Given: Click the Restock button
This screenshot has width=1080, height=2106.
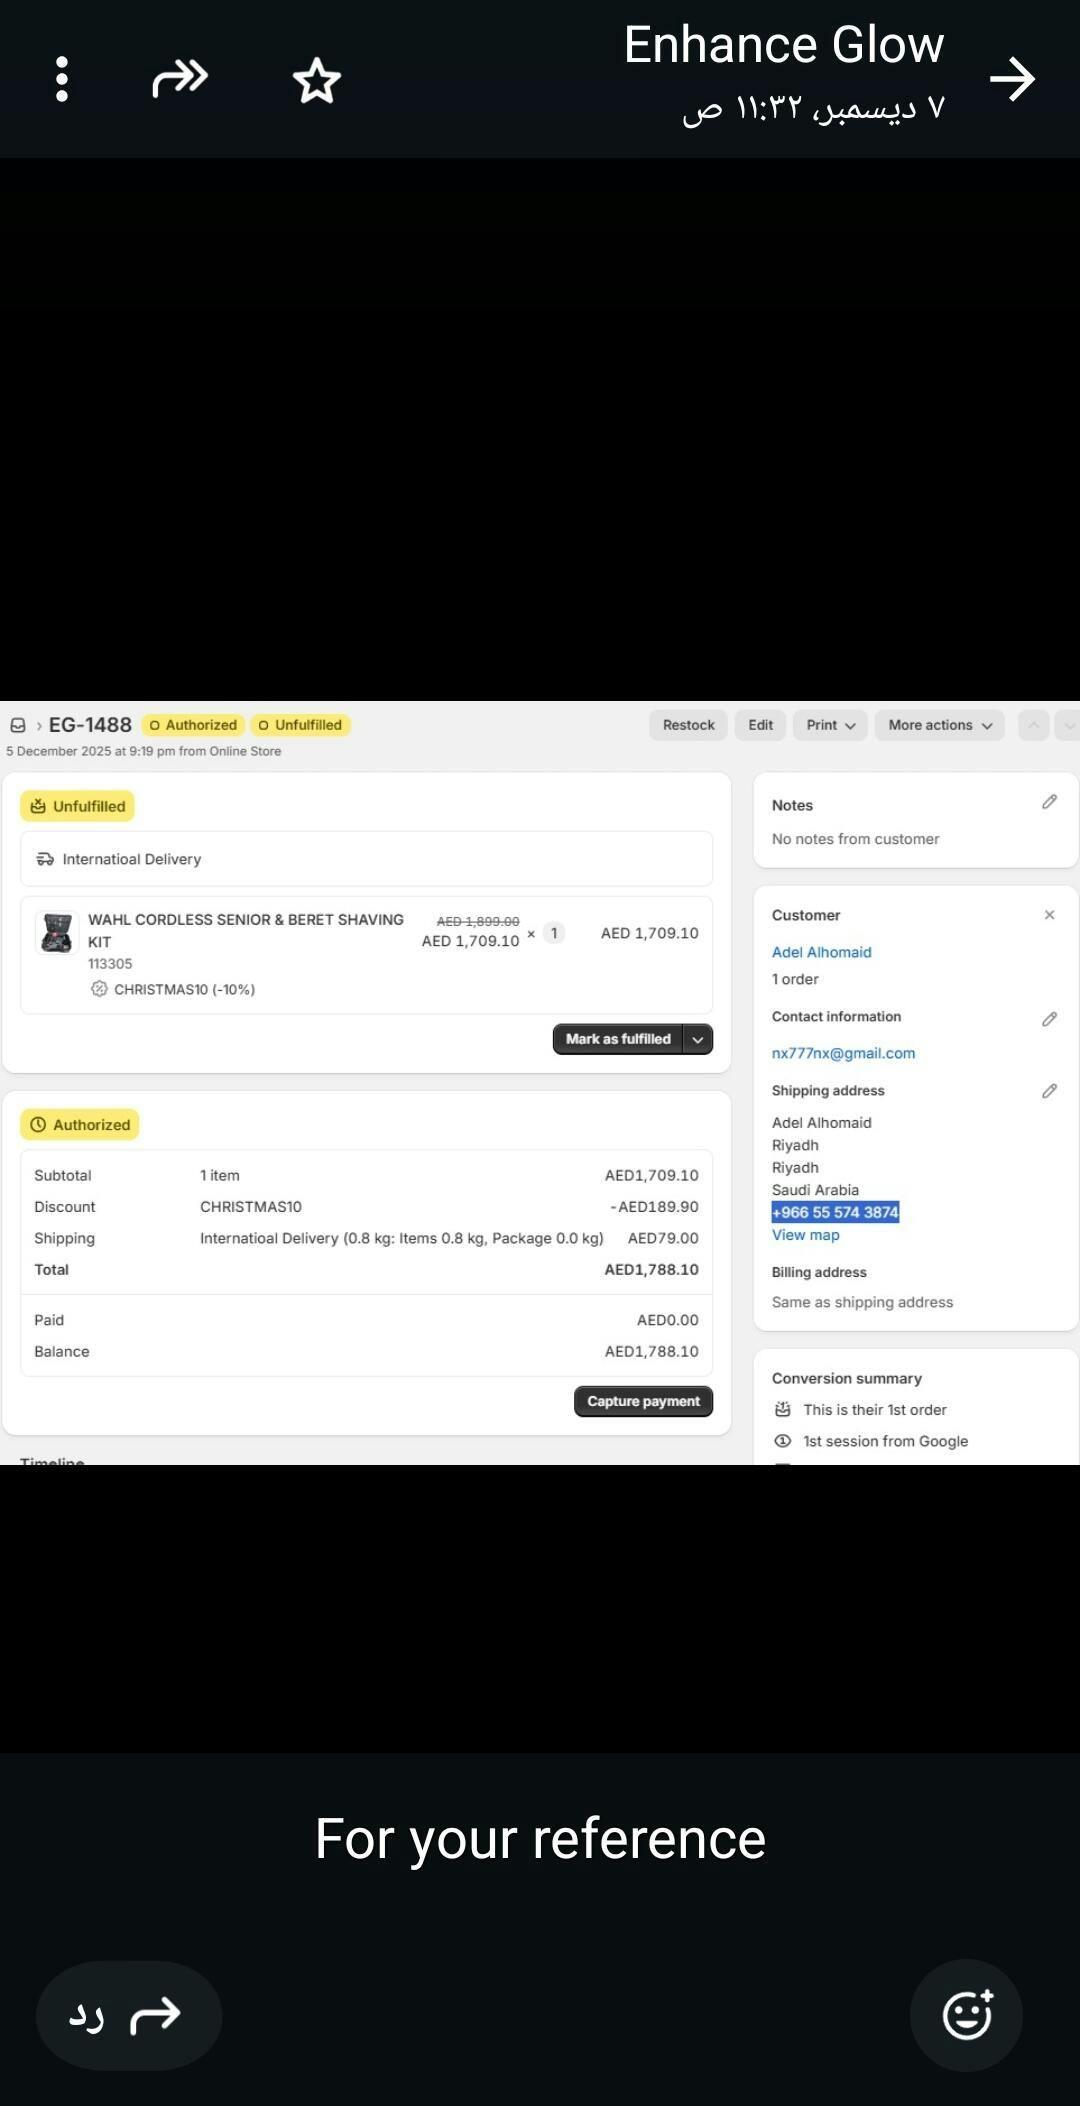Looking at the screenshot, I should click(x=688, y=725).
